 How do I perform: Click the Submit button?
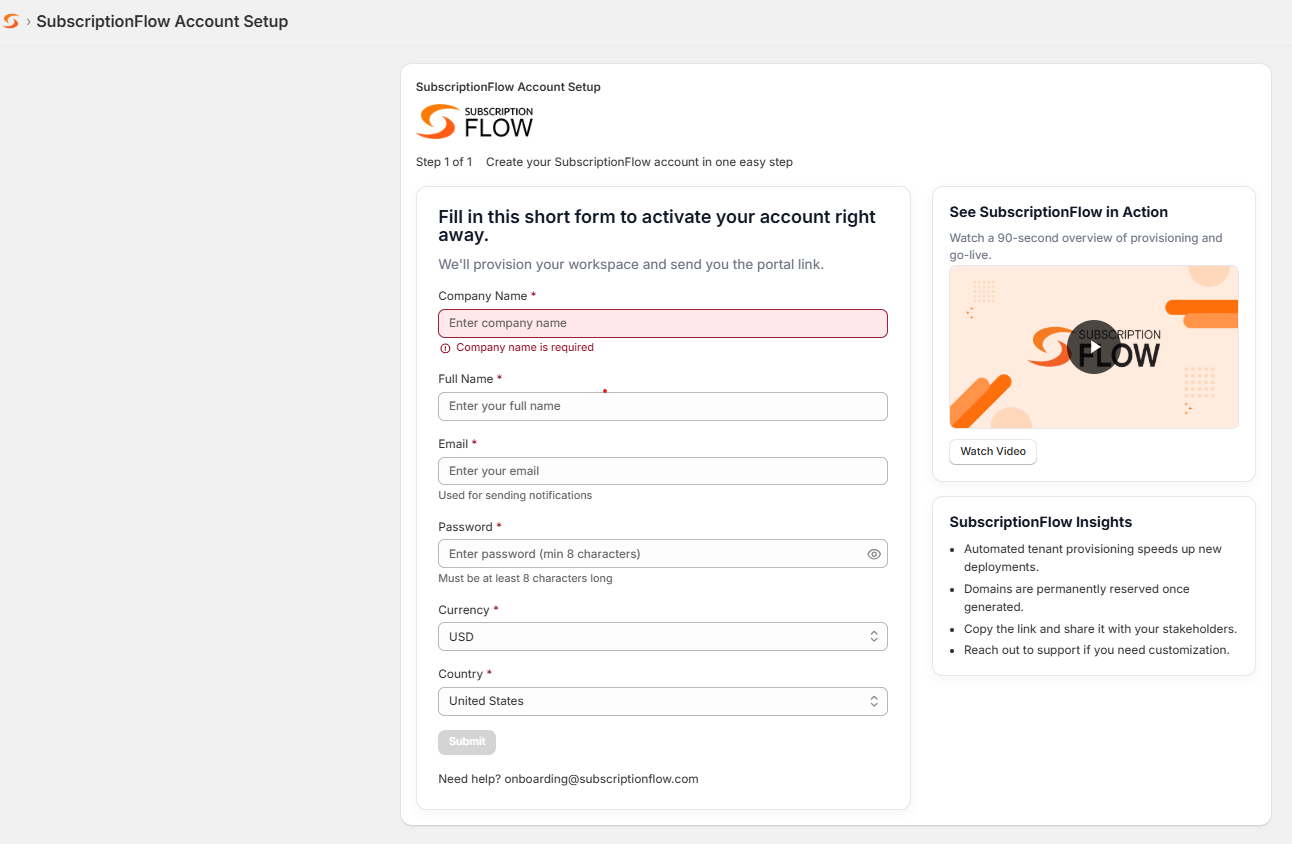467,742
